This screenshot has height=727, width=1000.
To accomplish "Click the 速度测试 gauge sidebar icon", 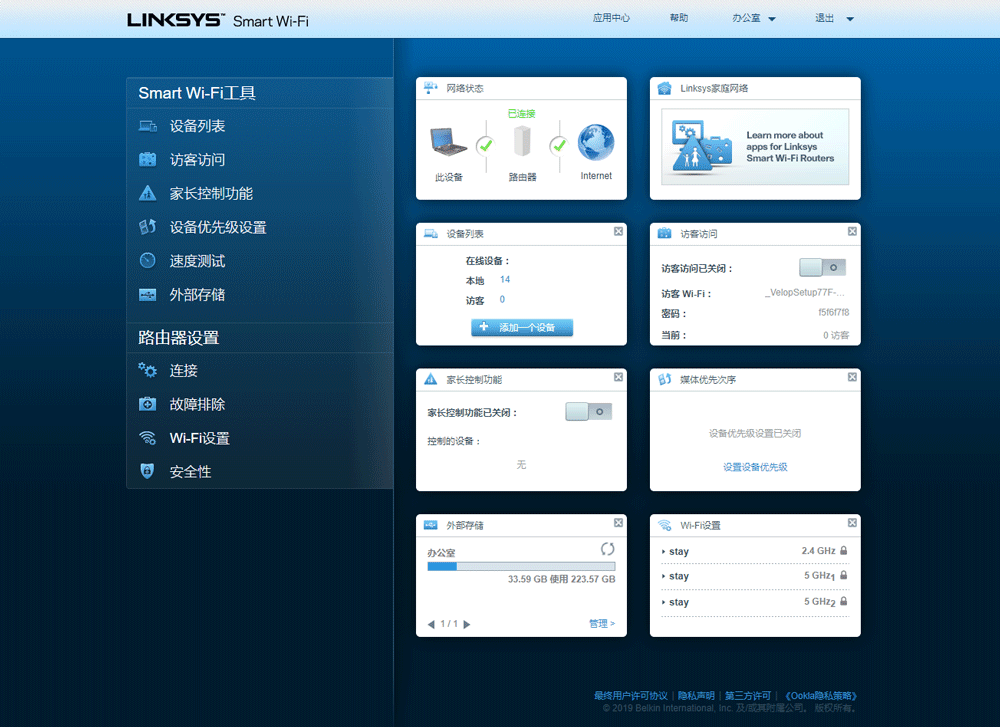I will point(147,260).
